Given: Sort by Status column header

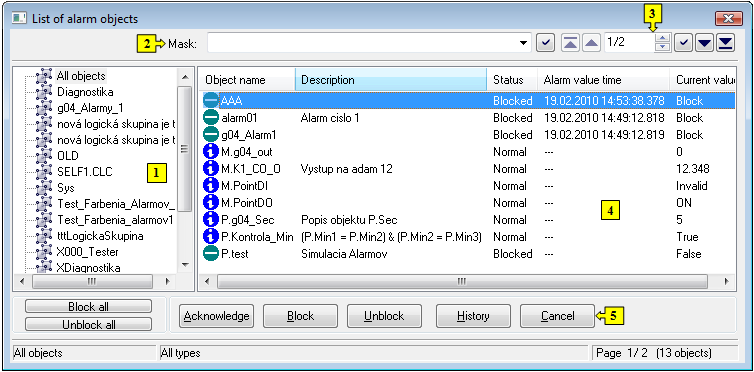Looking at the screenshot, I should click(512, 80).
